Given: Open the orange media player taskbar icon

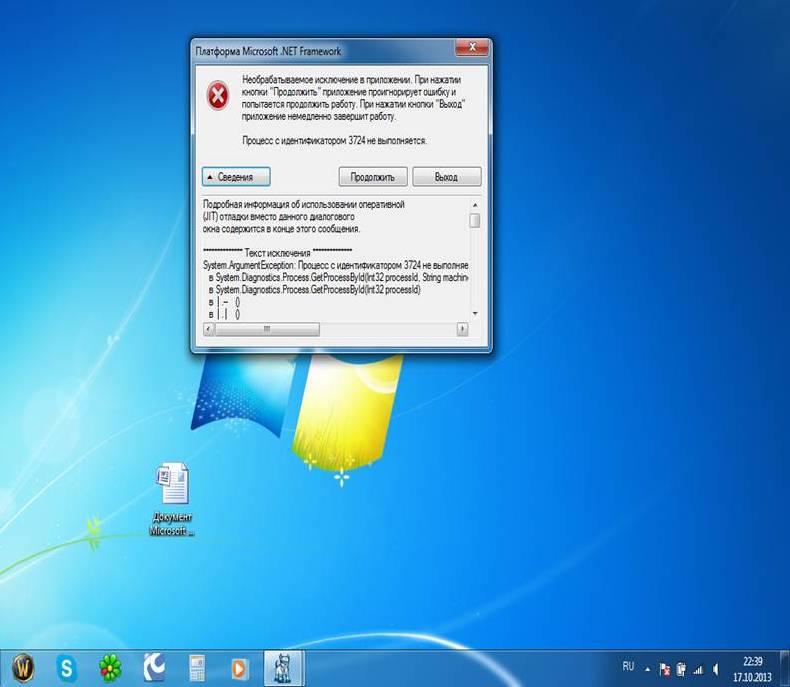Looking at the screenshot, I should [240, 668].
